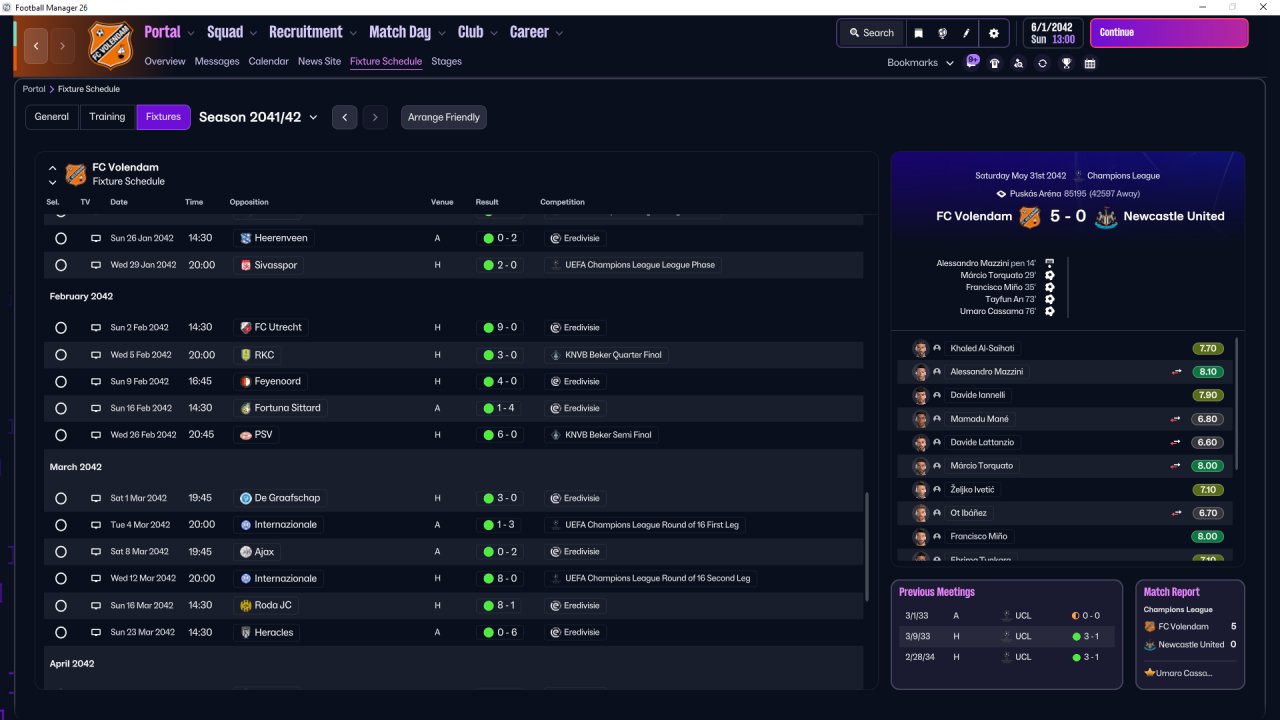
Task: Click the substitution arrows icon for Ot Ibáñez
Action: 1177,513
